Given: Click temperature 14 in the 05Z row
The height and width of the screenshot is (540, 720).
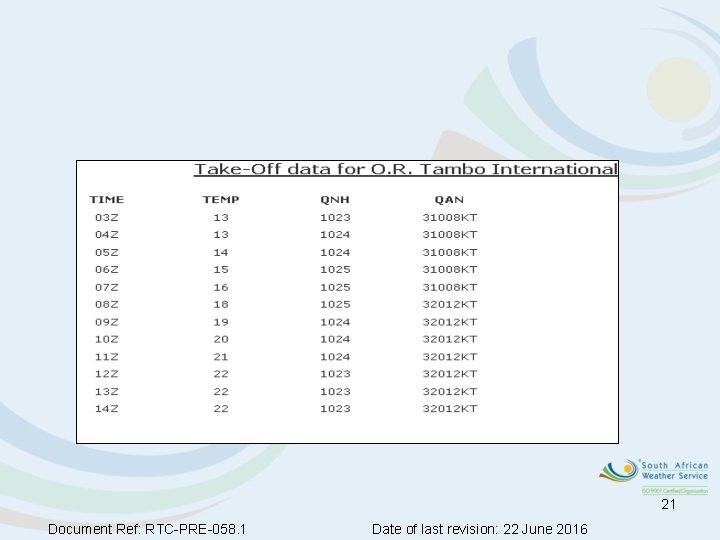Looking at the screenshot, I should pyautogui.click(x=221, y=253).
